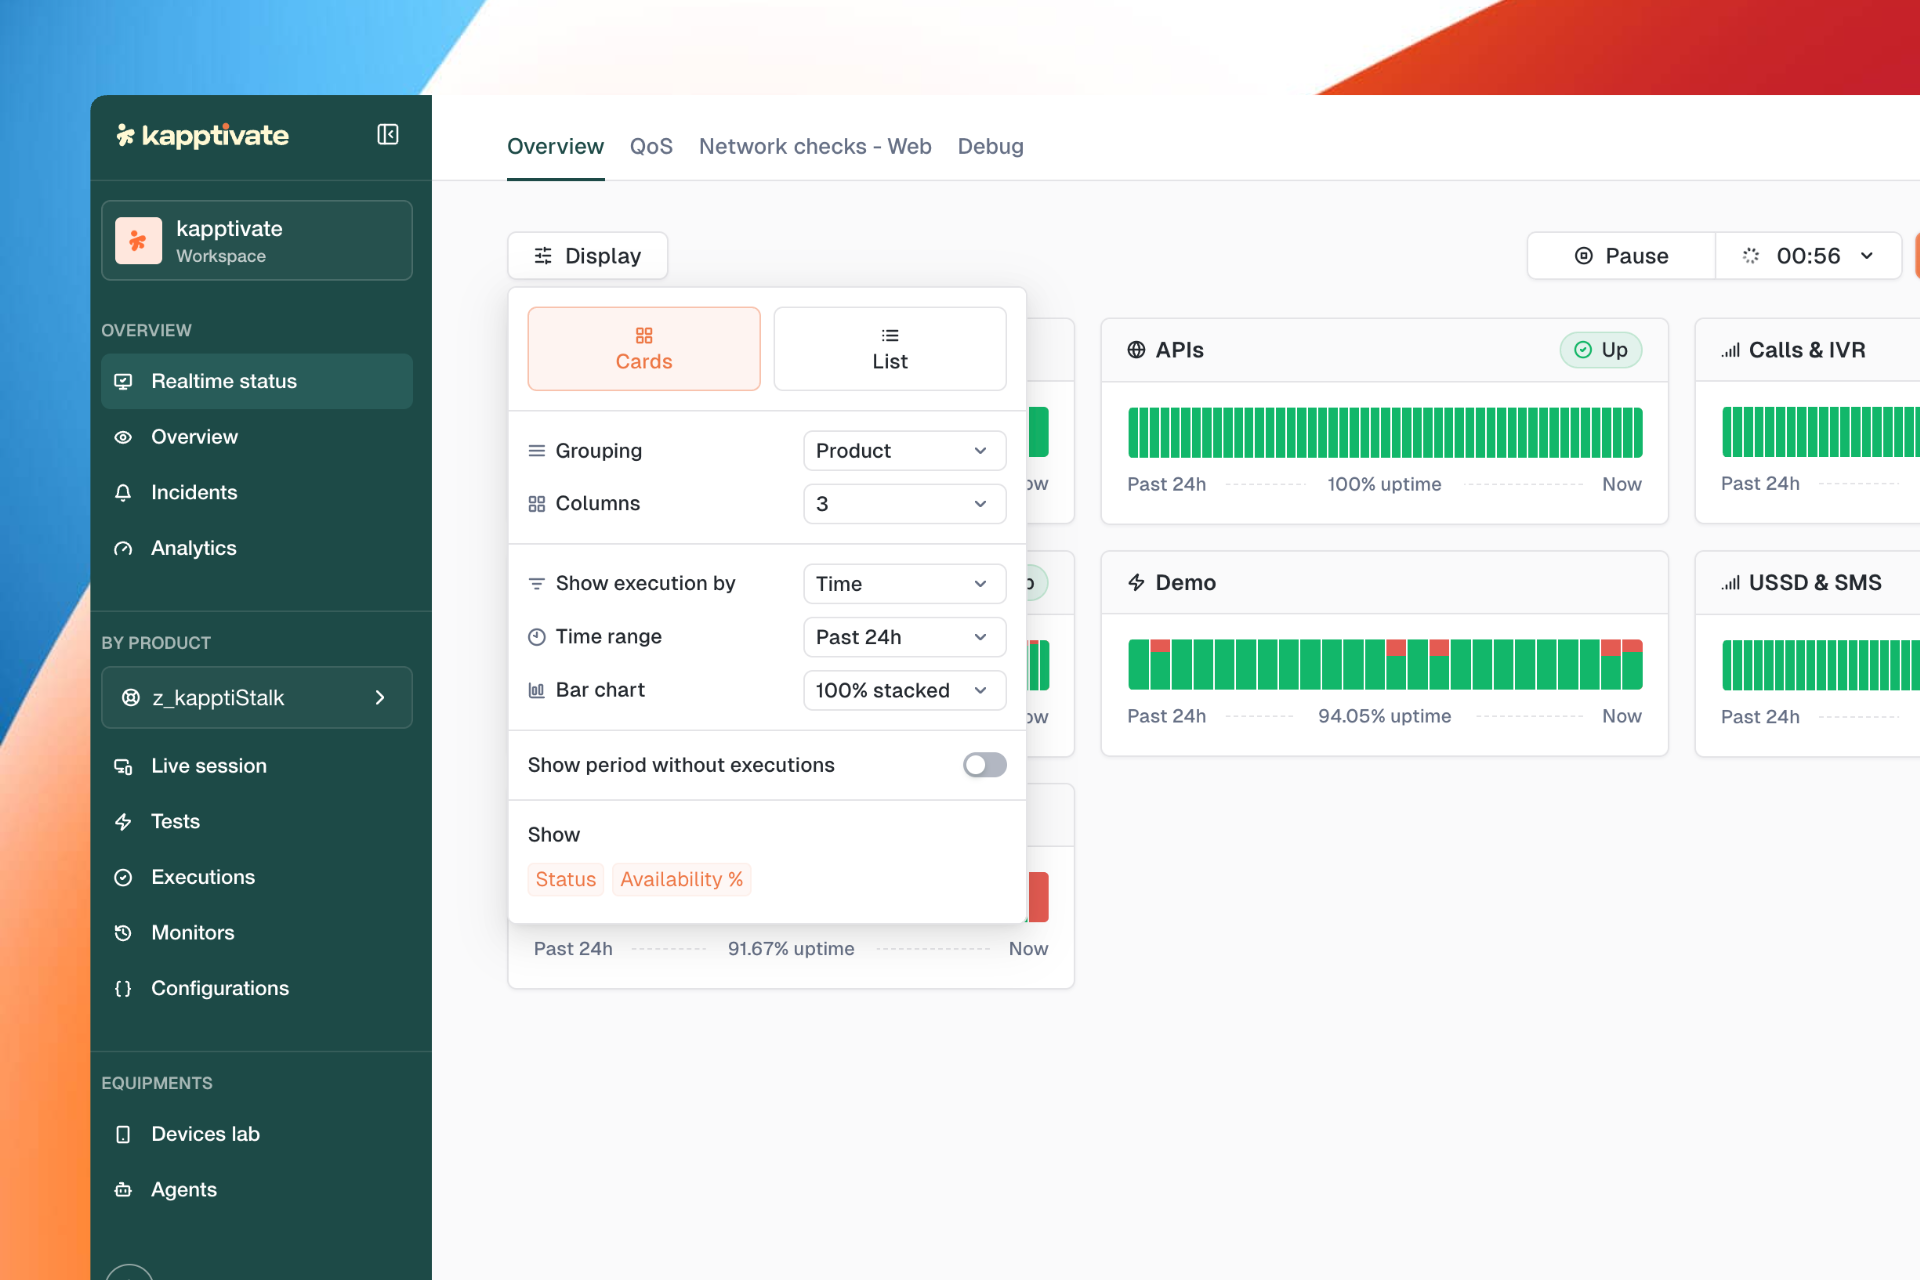Screen dimensions: 1920x1280
Task: Collapse the sidebar with the panel icon
Action: (388, 135)
